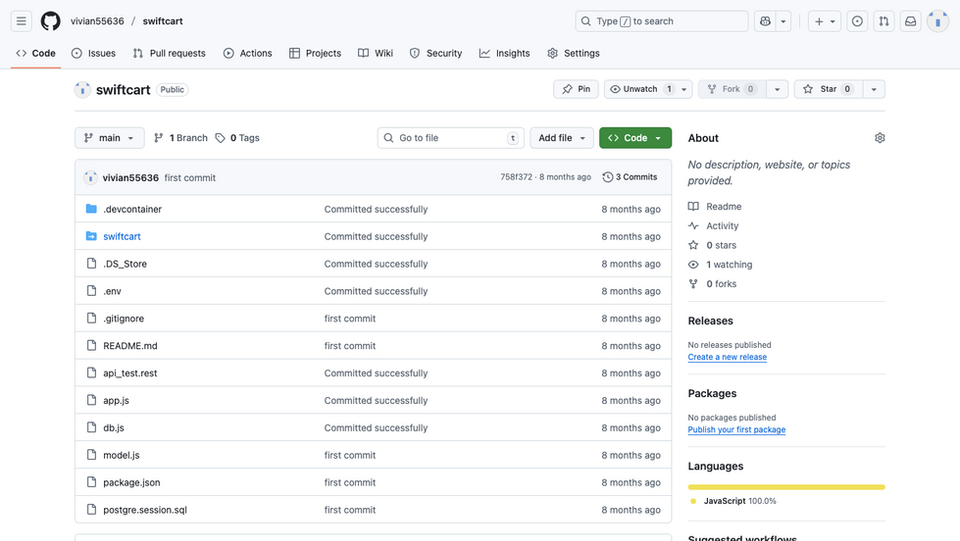
Task: Expand the Copilot dropdown arrow in header
Action: (783, 21)
